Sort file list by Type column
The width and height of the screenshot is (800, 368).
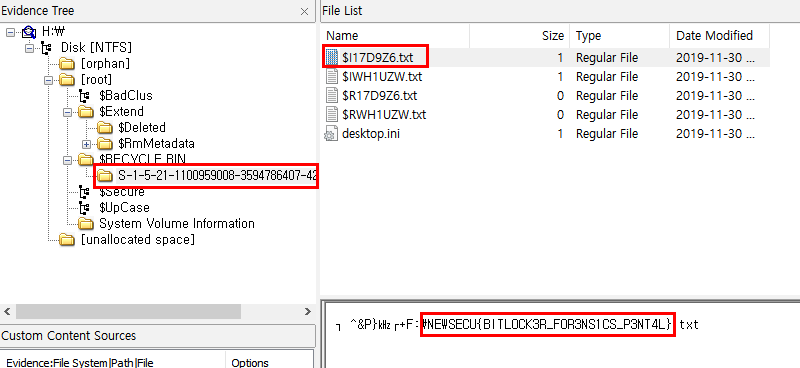pyautogui.click(x=619, y=36)
